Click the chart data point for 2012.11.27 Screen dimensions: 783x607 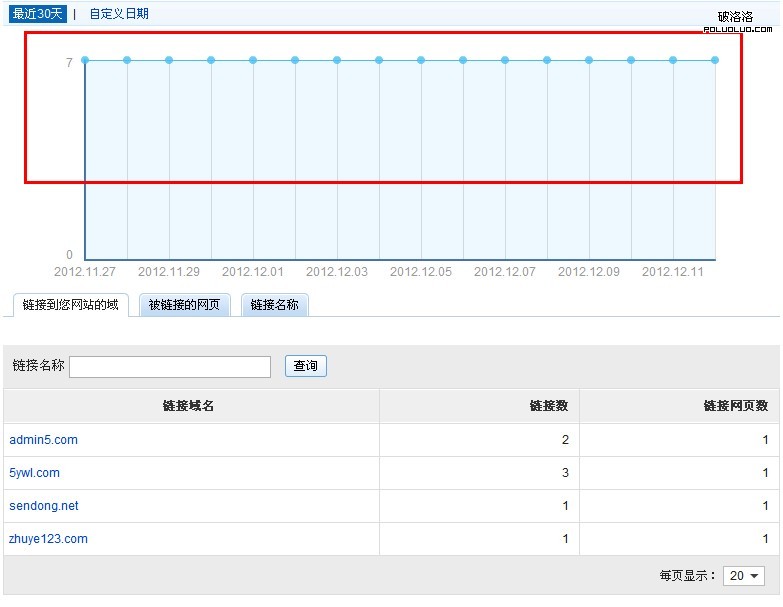point(85,60)
